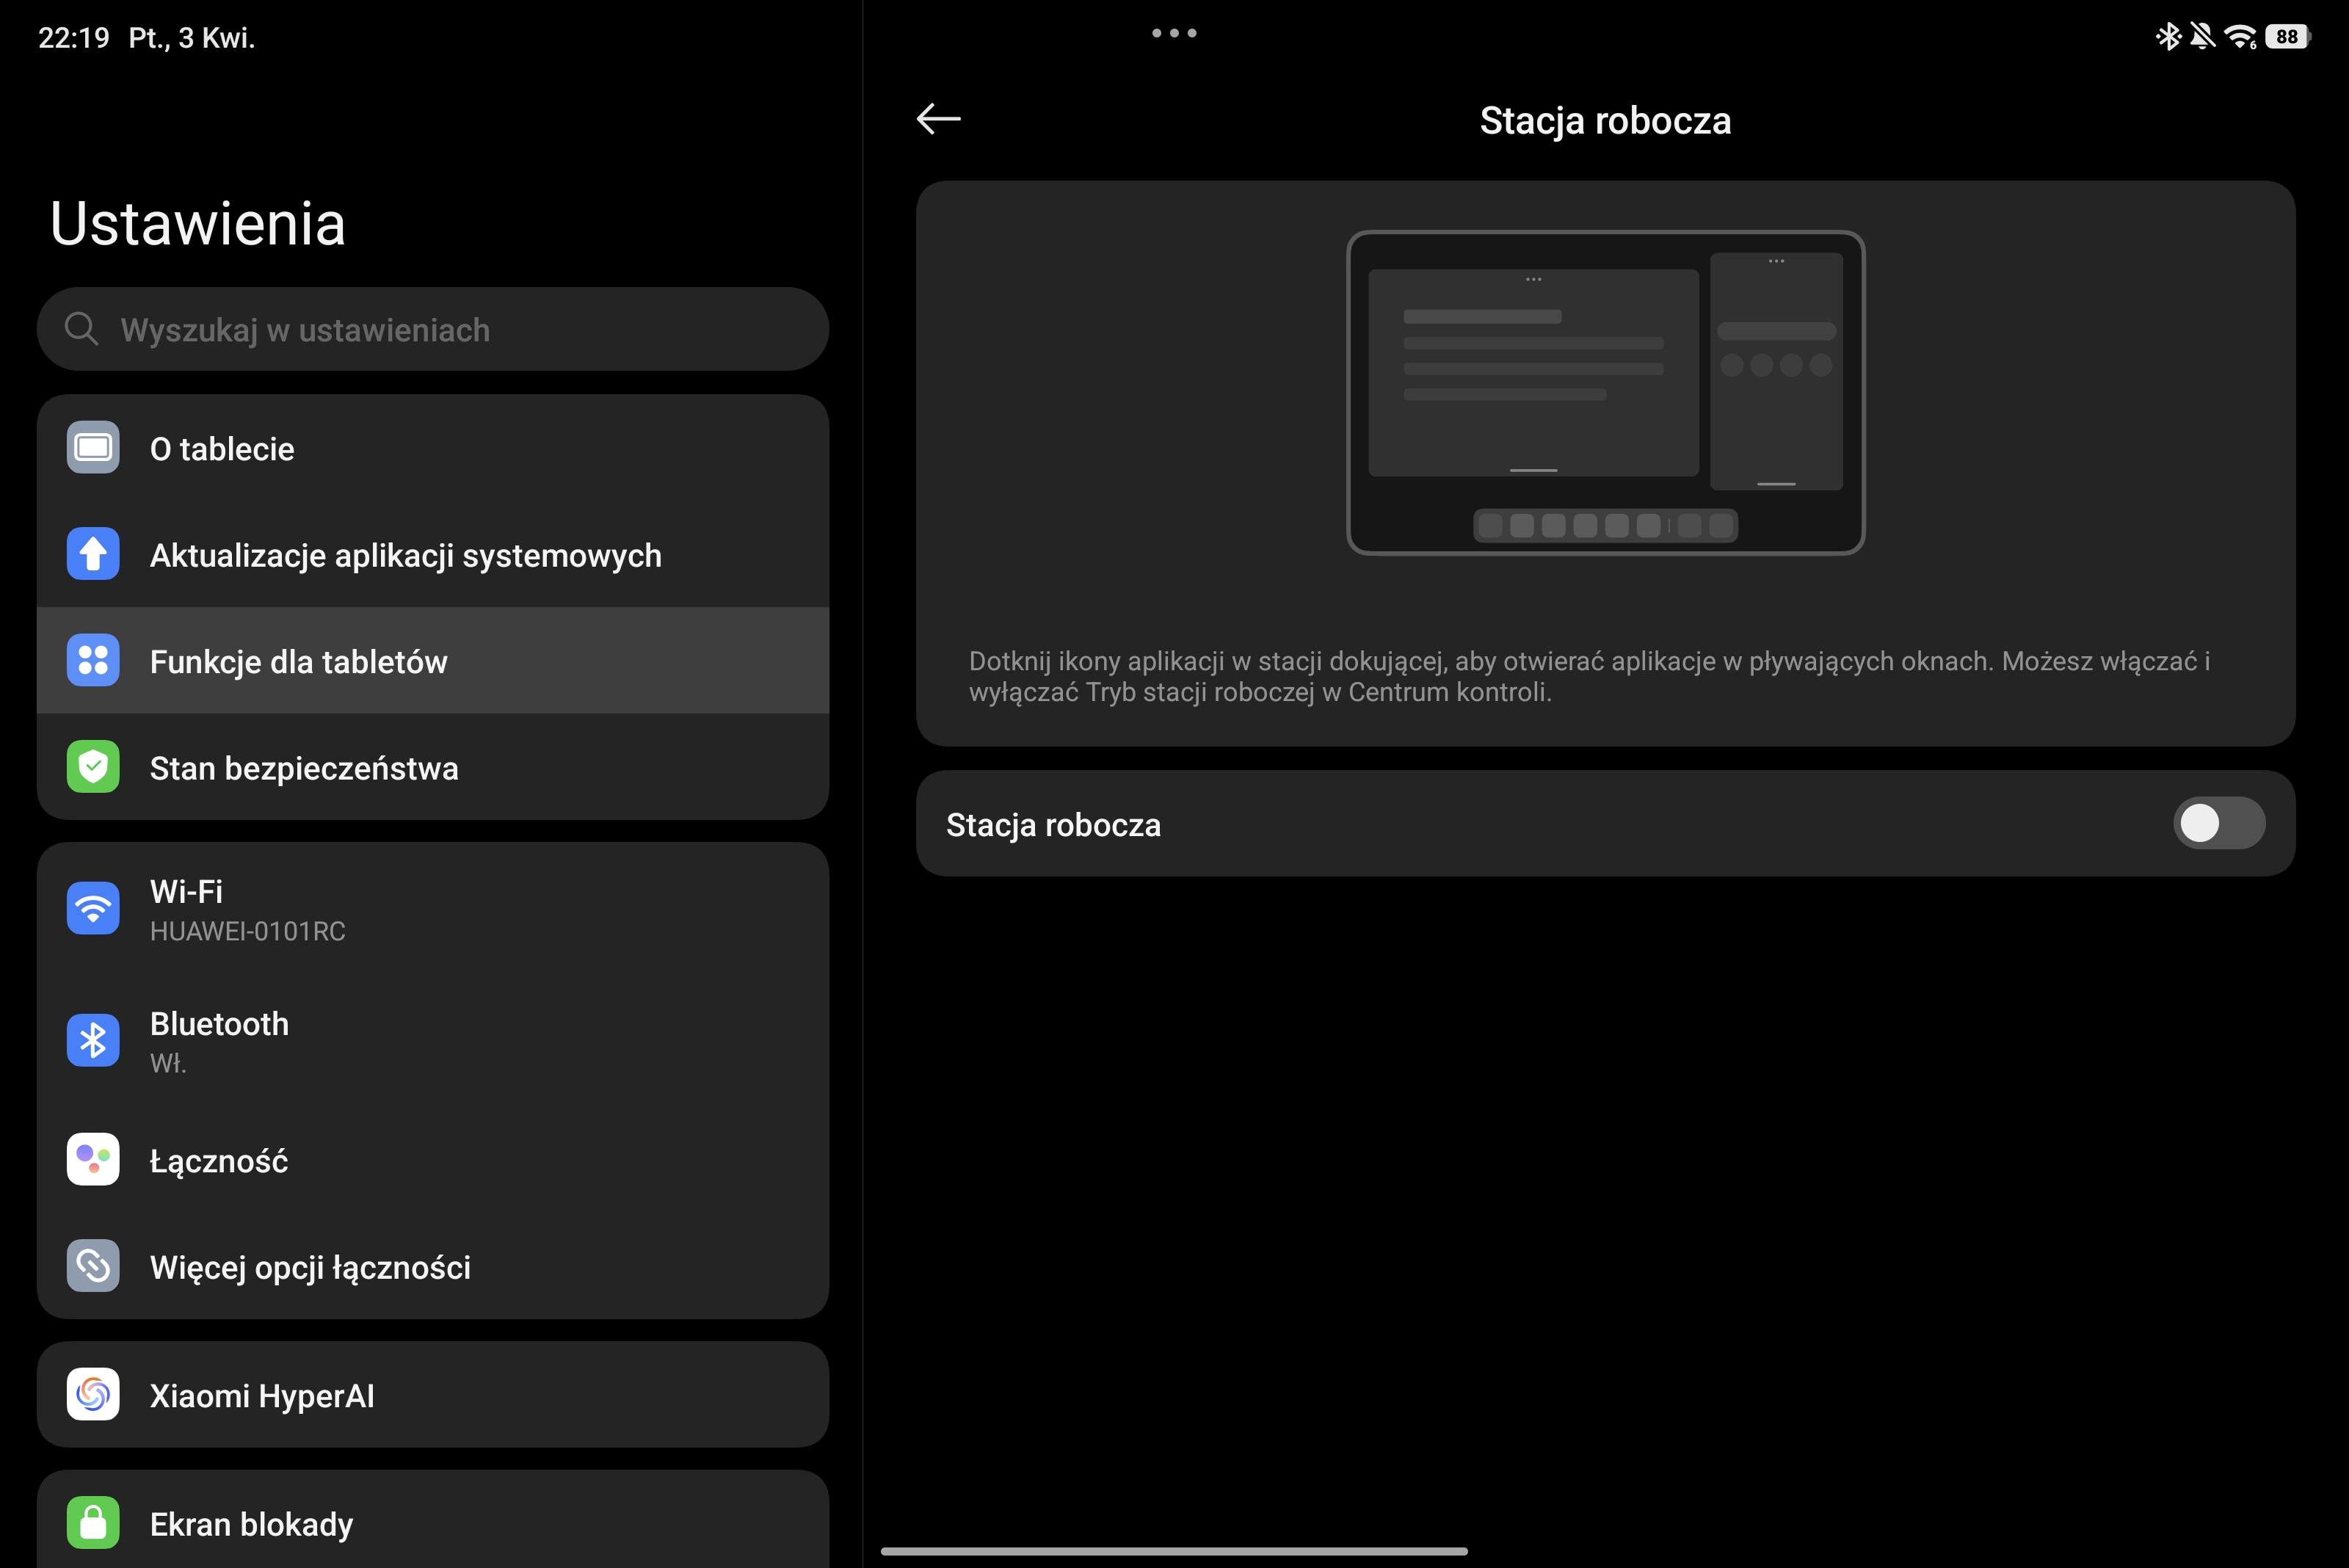Tap the Xiaomi HyperAI swirl icon

[x=93, y=1394]
